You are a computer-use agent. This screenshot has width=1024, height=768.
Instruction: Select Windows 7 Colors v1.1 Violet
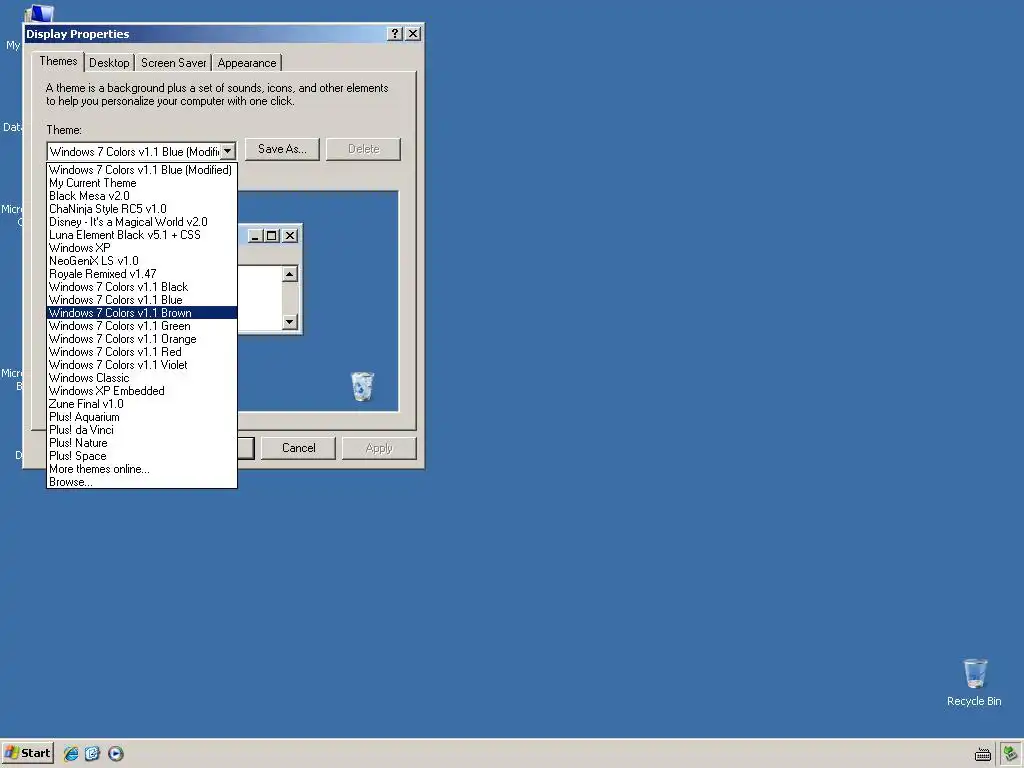click(142, 365)
